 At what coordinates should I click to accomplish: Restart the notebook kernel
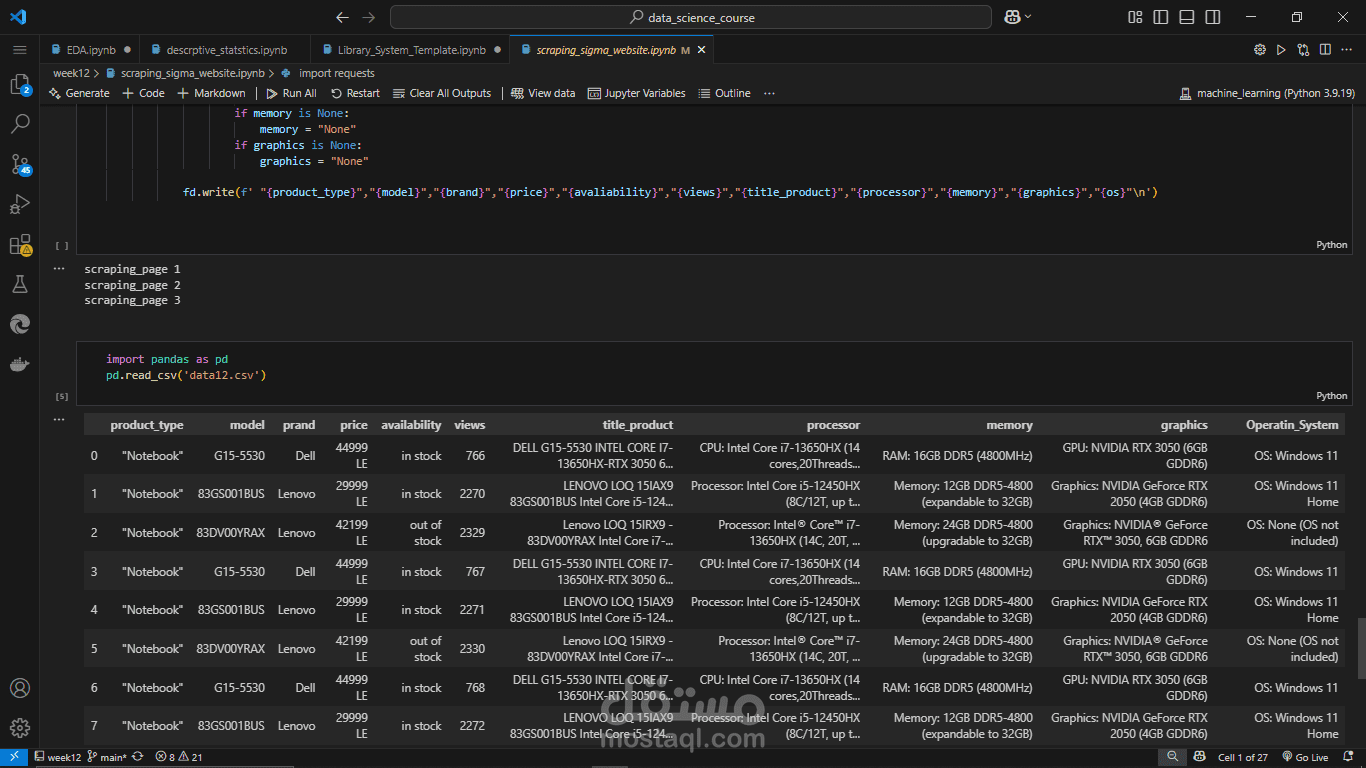355,93
